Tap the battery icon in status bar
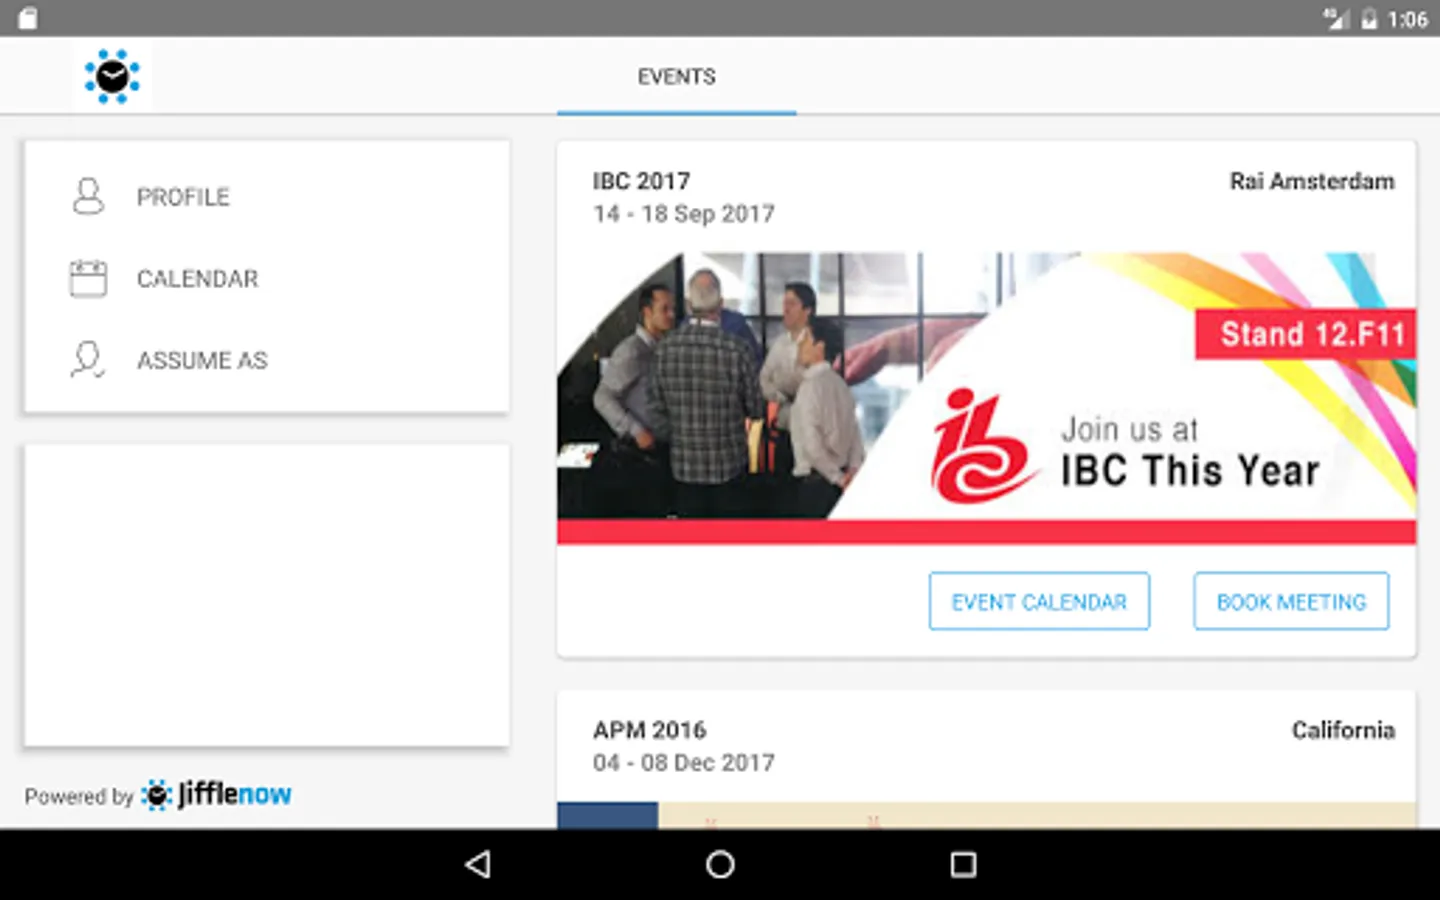Viewport: 1440px width, 900px height. [1369, 19]
